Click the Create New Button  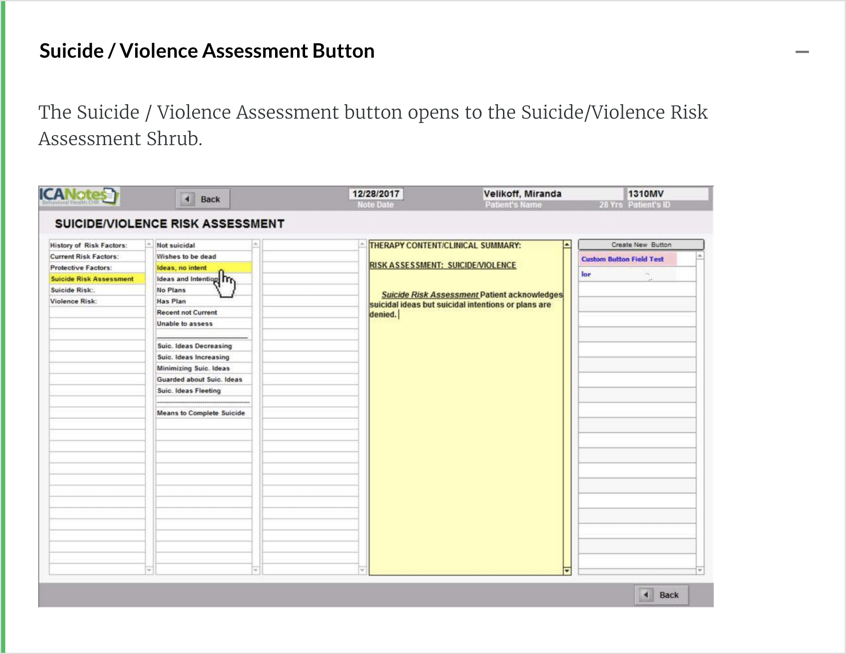tap(641, 245)
